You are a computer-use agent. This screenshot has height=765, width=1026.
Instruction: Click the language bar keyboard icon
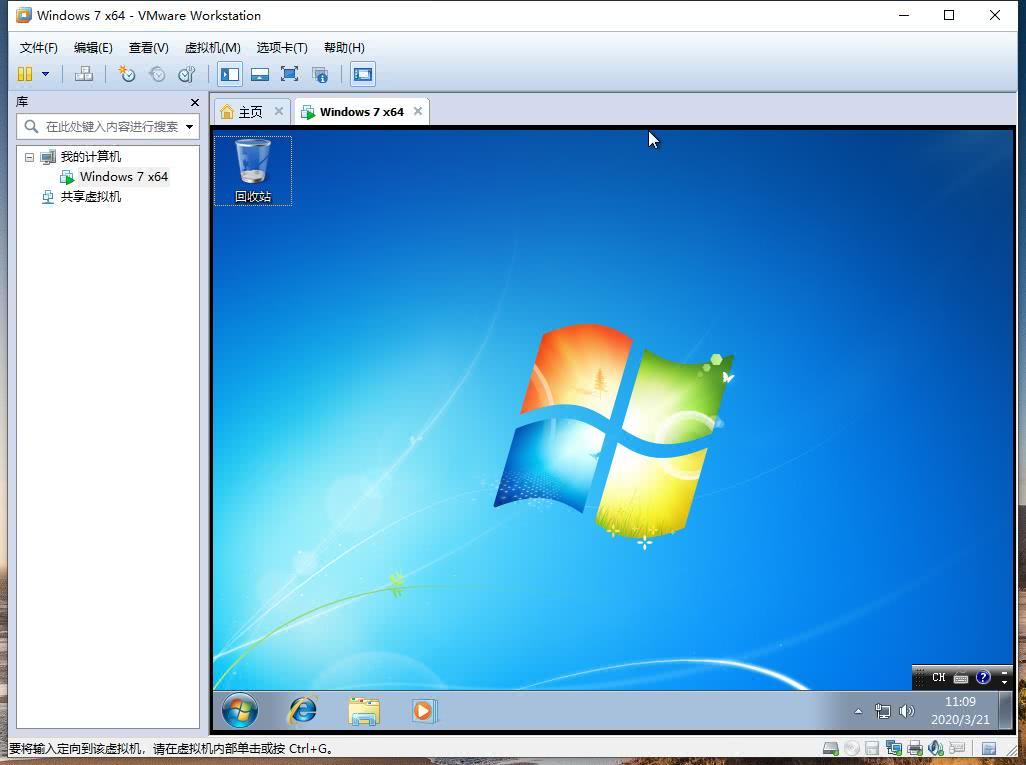(961, 678)
